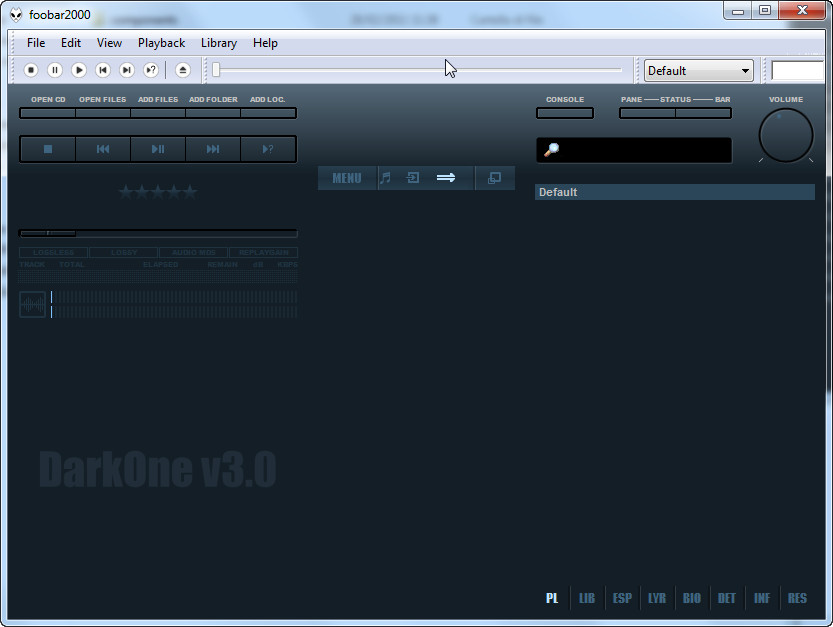The image size is (833, 627).
Task: Toggle the CONSOLE button
Action: pos(565,113)
